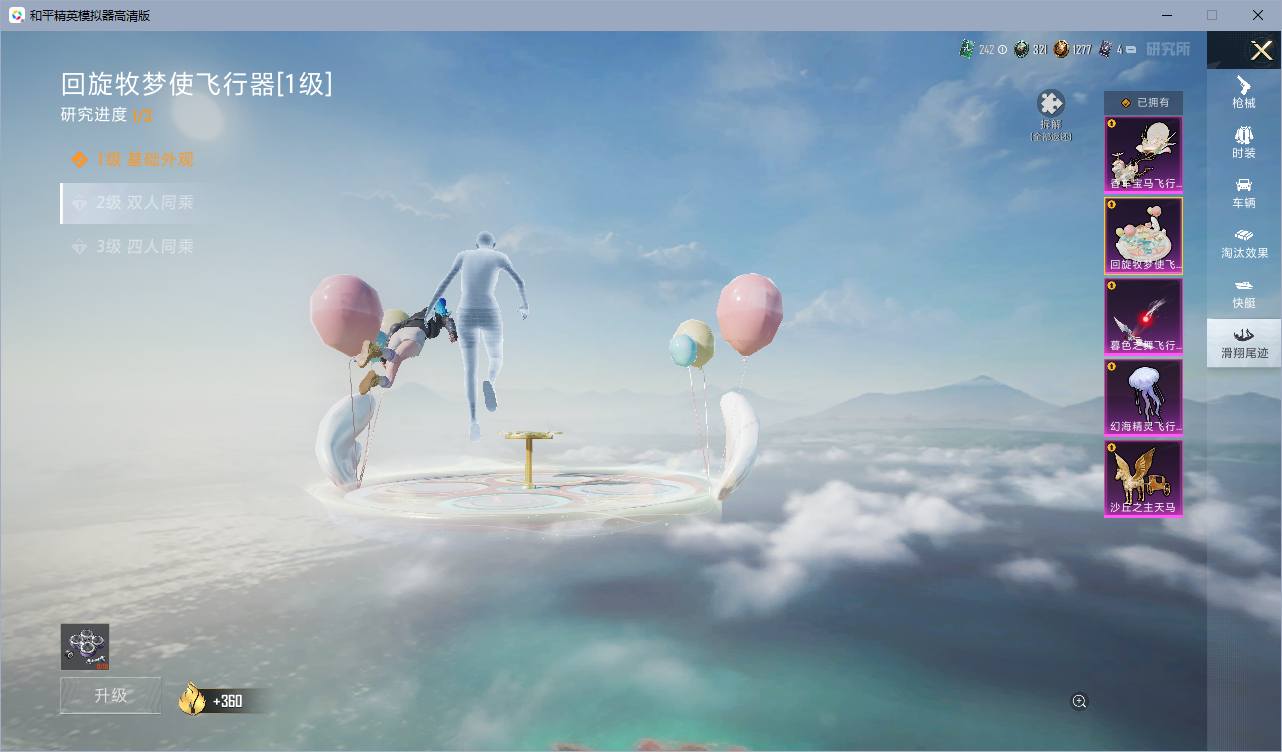Close the research lab with the X
This screenshot has width=1282, height=752.
point(1261,50)
